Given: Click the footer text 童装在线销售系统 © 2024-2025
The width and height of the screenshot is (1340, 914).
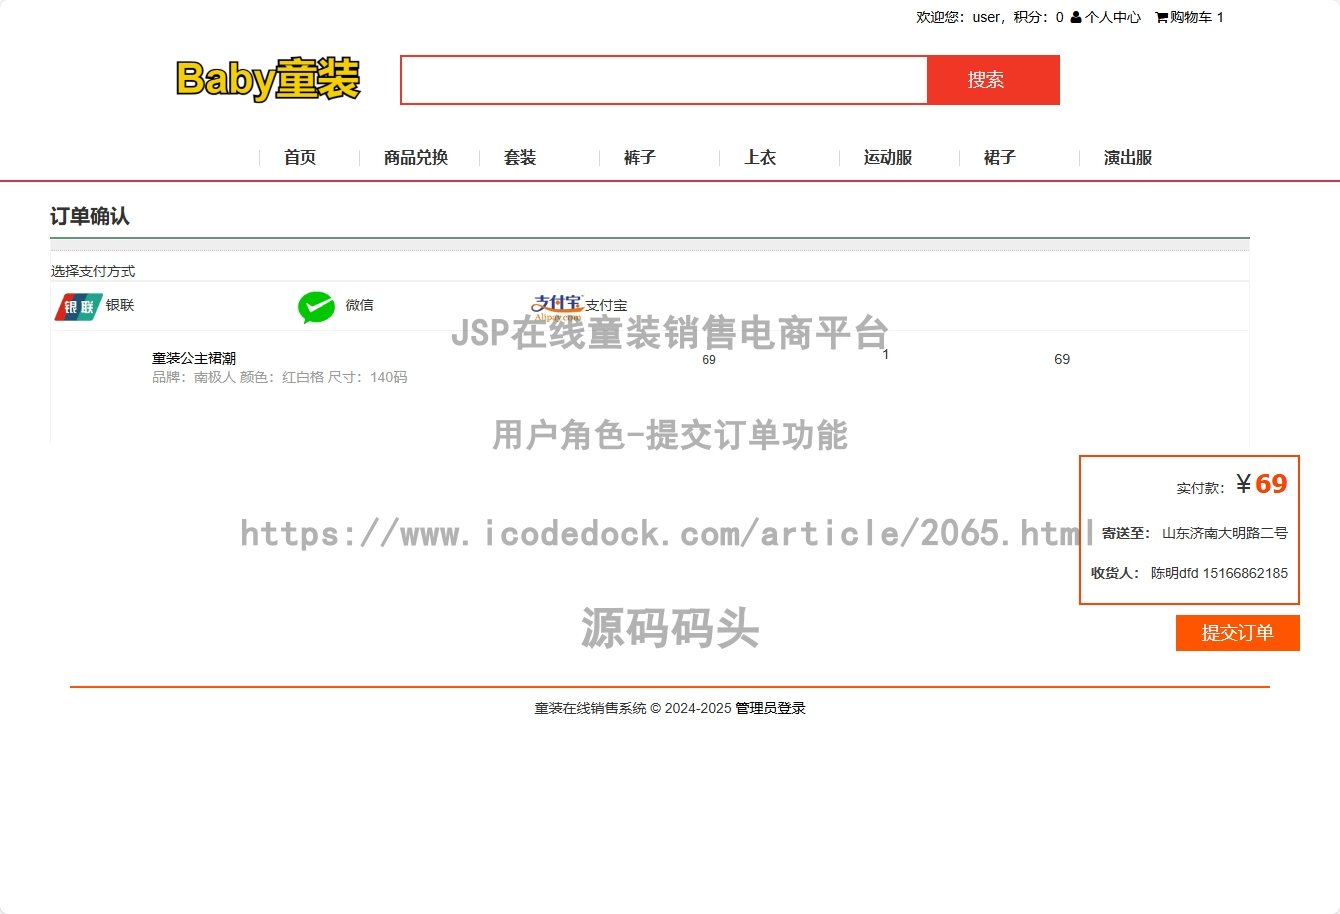Looking at the screenshot, I should click(633, 708).
